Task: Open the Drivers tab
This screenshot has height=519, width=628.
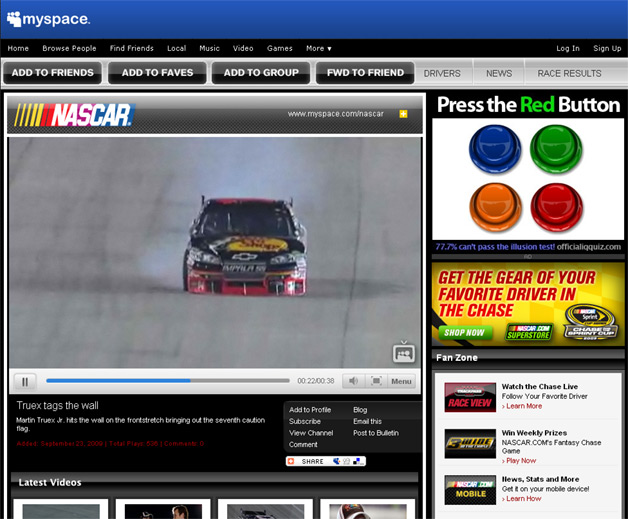Action: click(442, 73)
